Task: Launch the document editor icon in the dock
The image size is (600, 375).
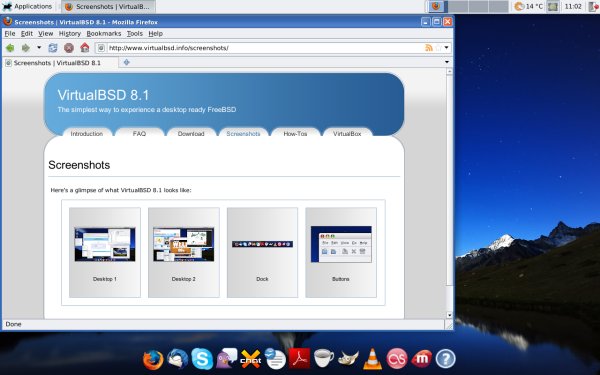Action: (275, 359)
